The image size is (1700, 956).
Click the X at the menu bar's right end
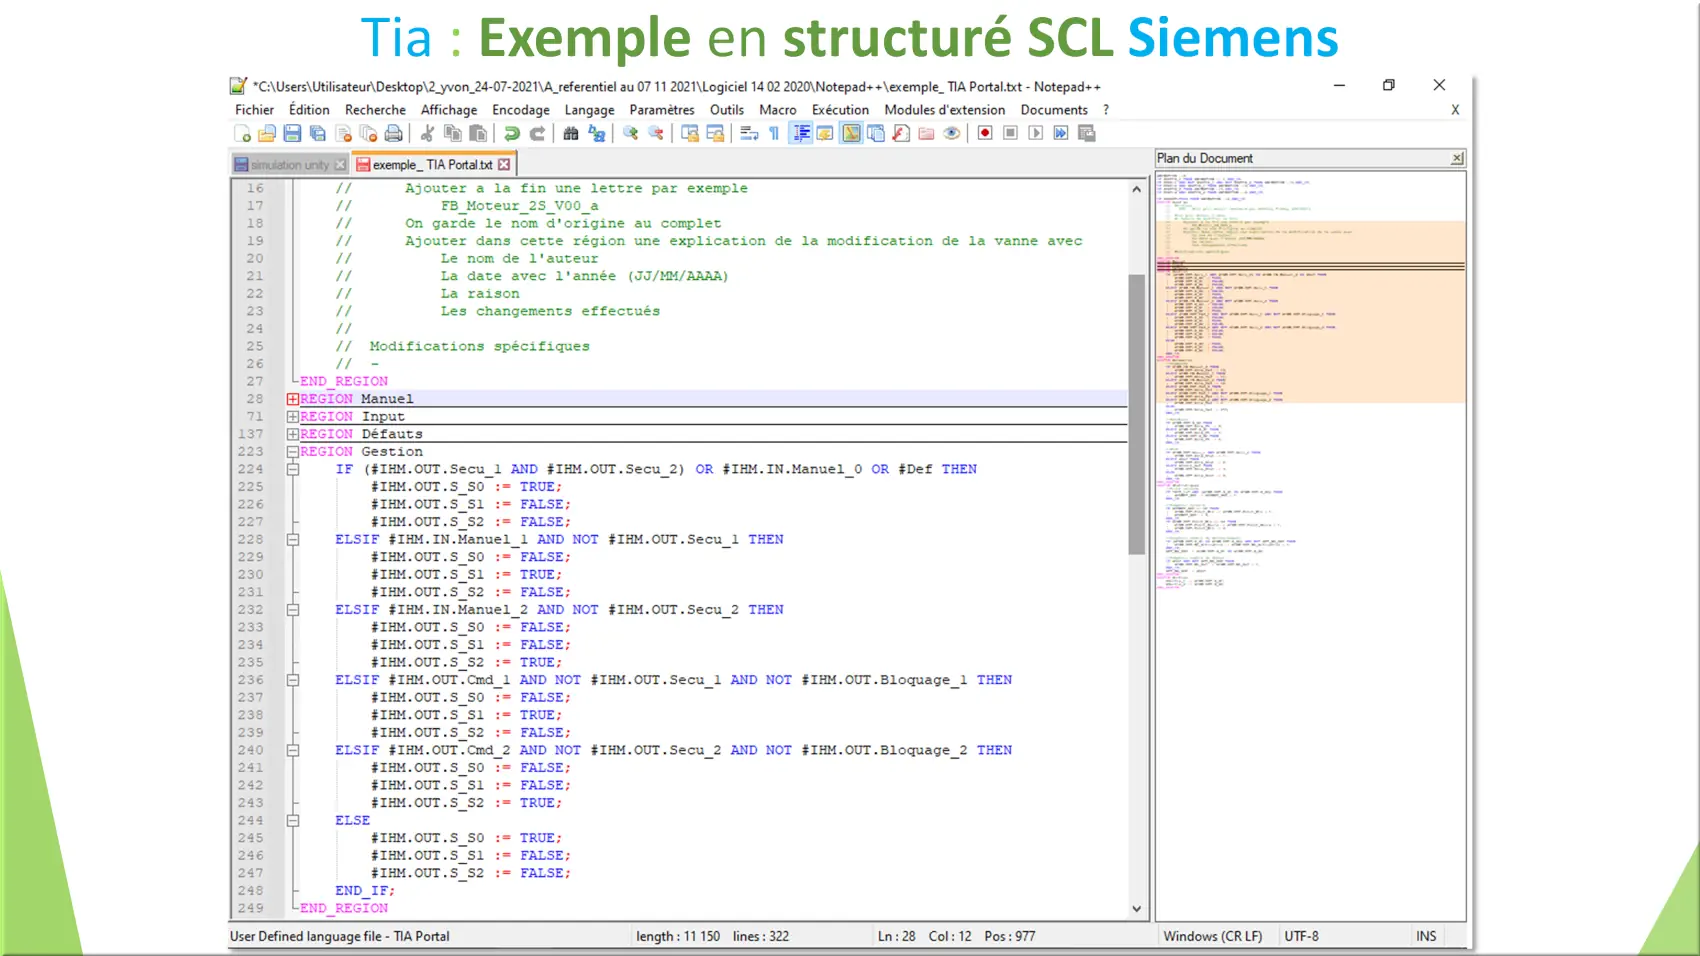(1455, 110)
